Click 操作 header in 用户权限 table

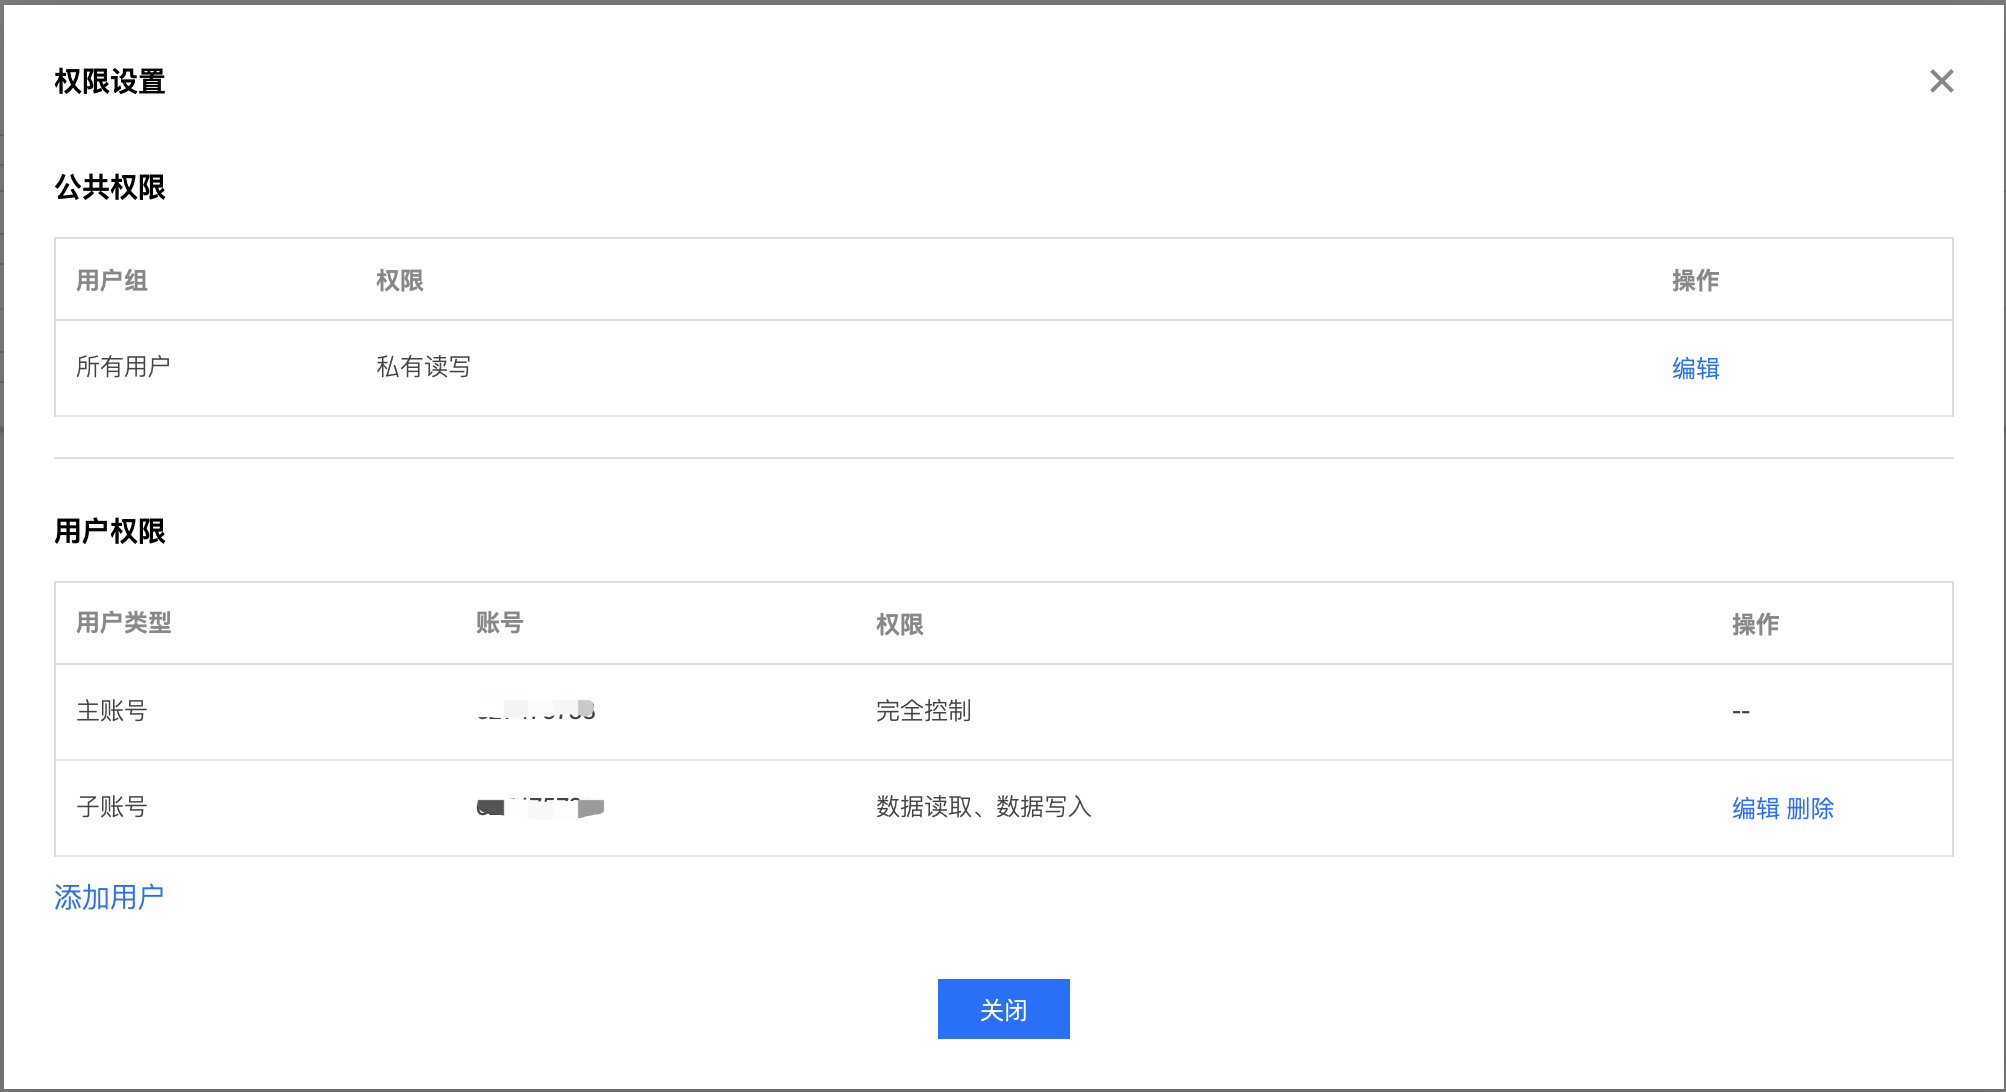(1755, 624)
